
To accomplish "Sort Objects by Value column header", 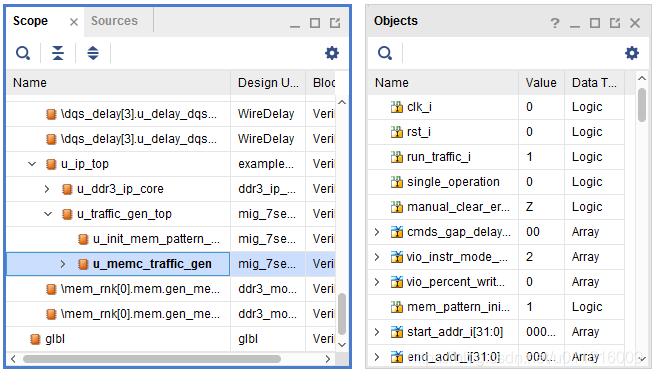I will [x=541, y=82].
